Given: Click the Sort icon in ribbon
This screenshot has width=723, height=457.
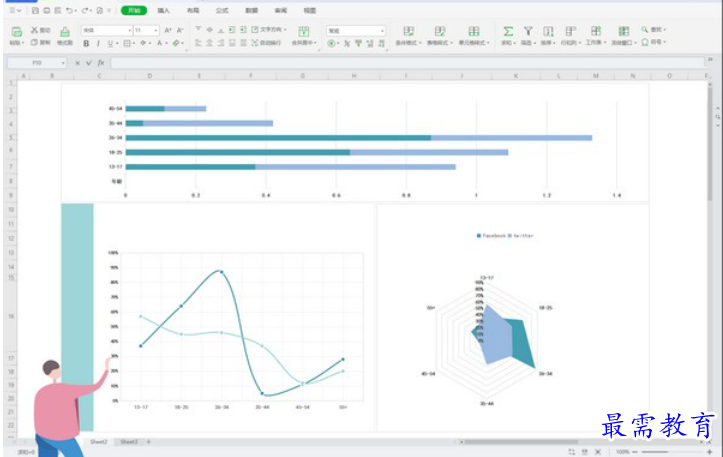Looking at the screenshot, I should (x=548, y=31).
